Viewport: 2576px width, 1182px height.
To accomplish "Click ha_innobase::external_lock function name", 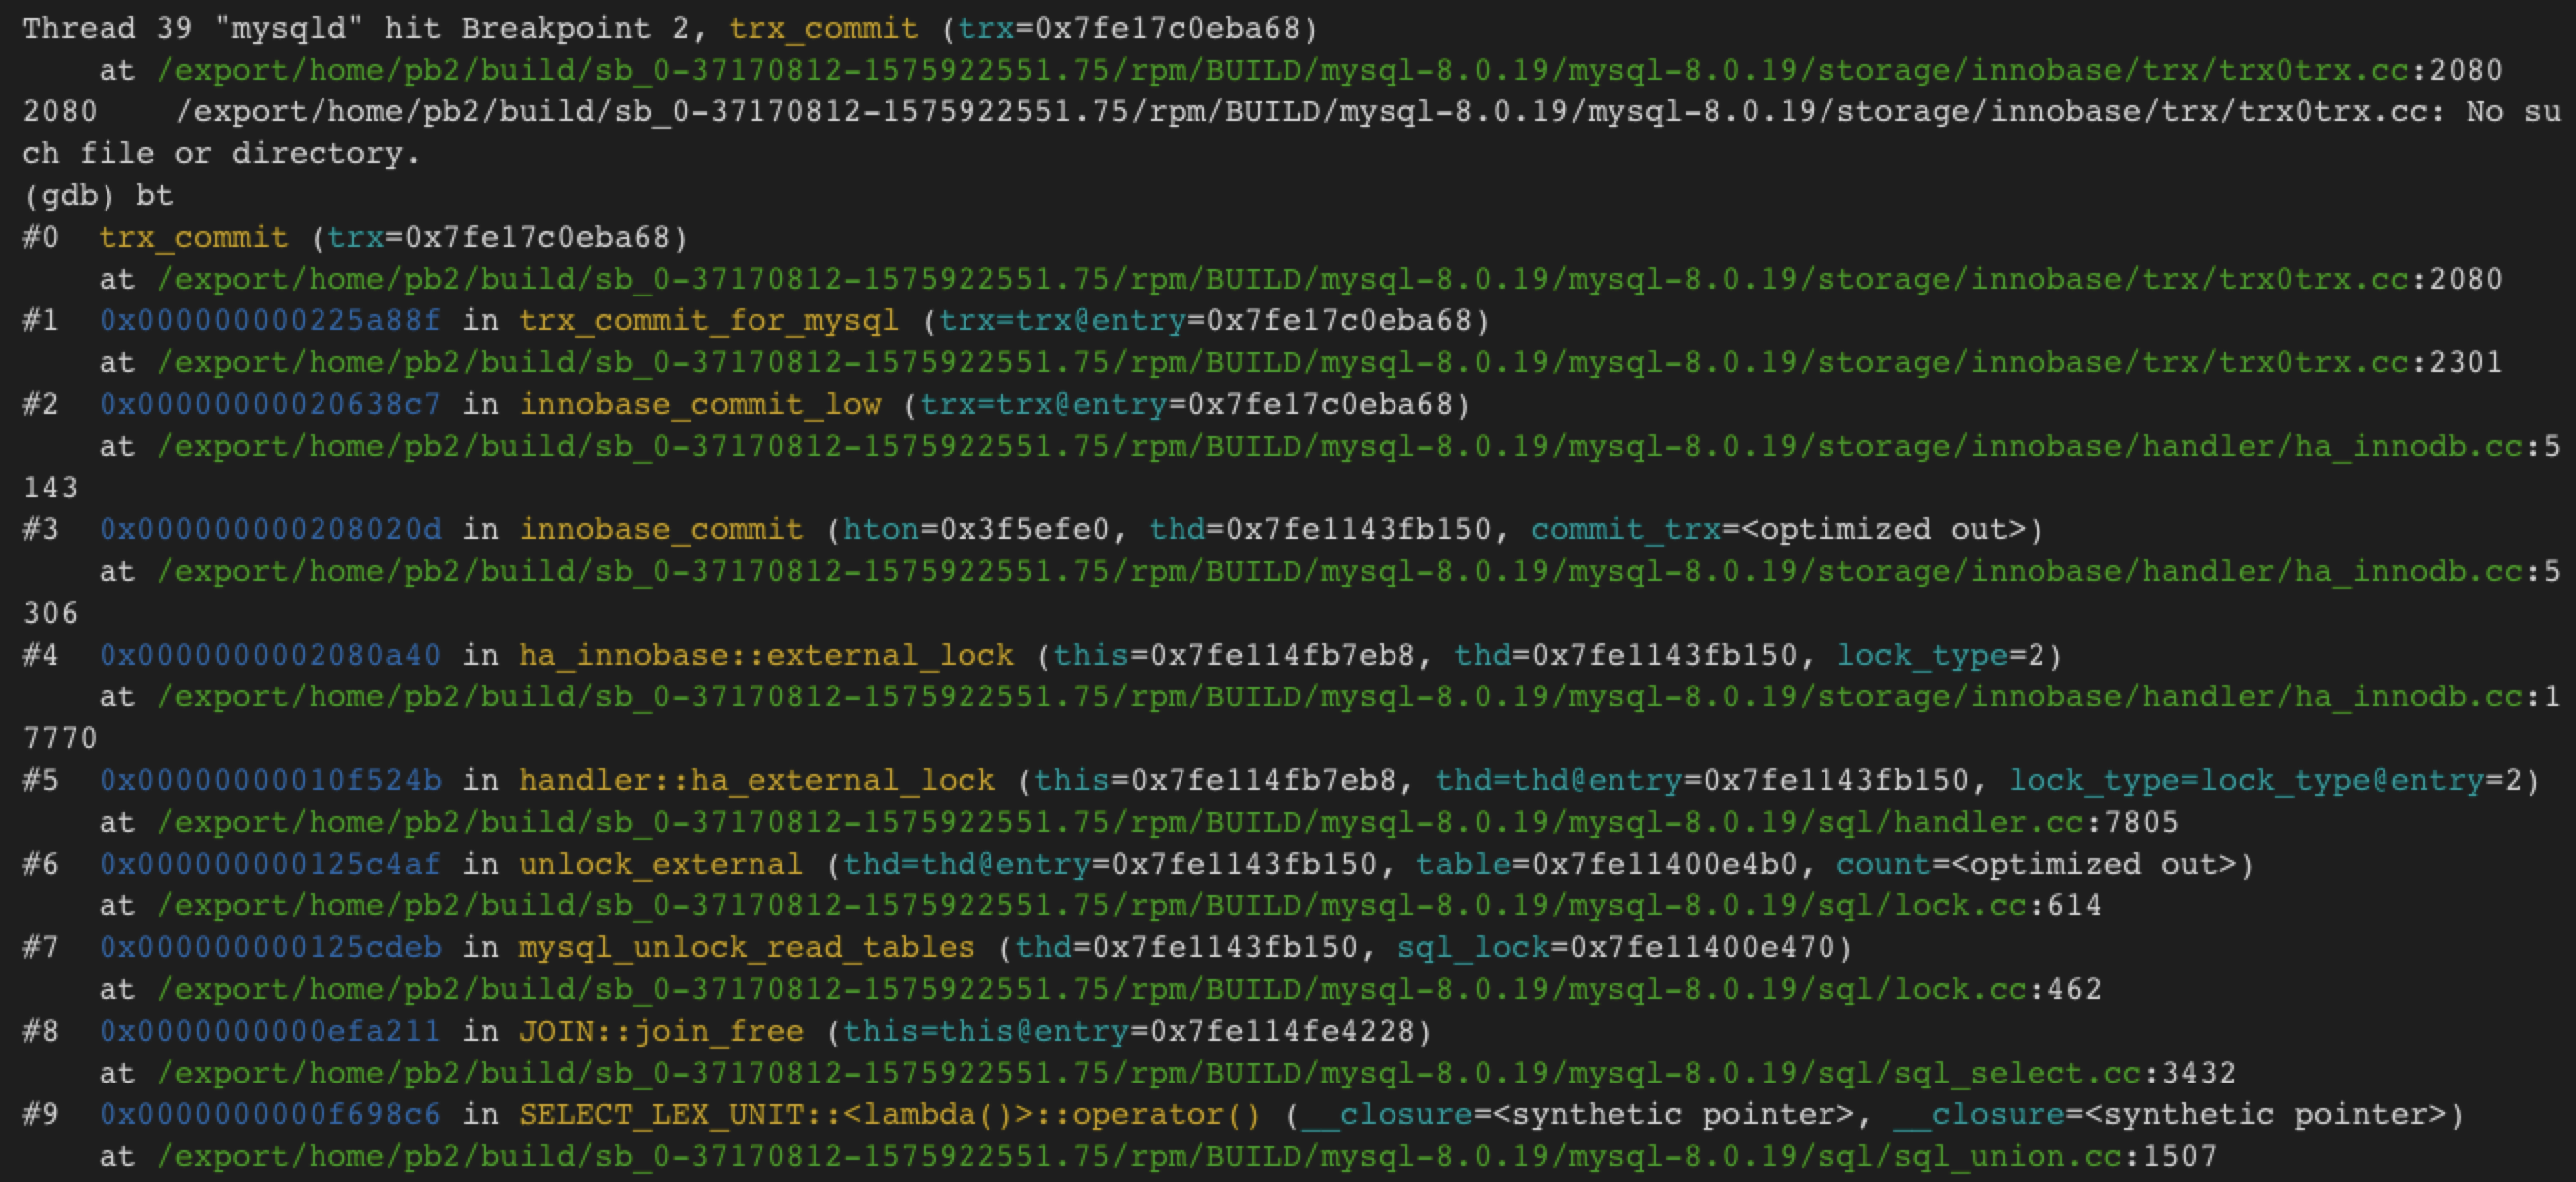I will (x=766, y=655).
